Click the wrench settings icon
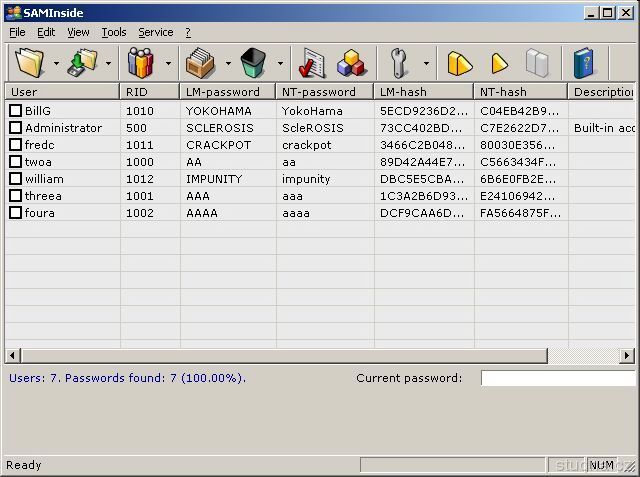This screenshot has height=477, width=640. (x=399, y=64)
